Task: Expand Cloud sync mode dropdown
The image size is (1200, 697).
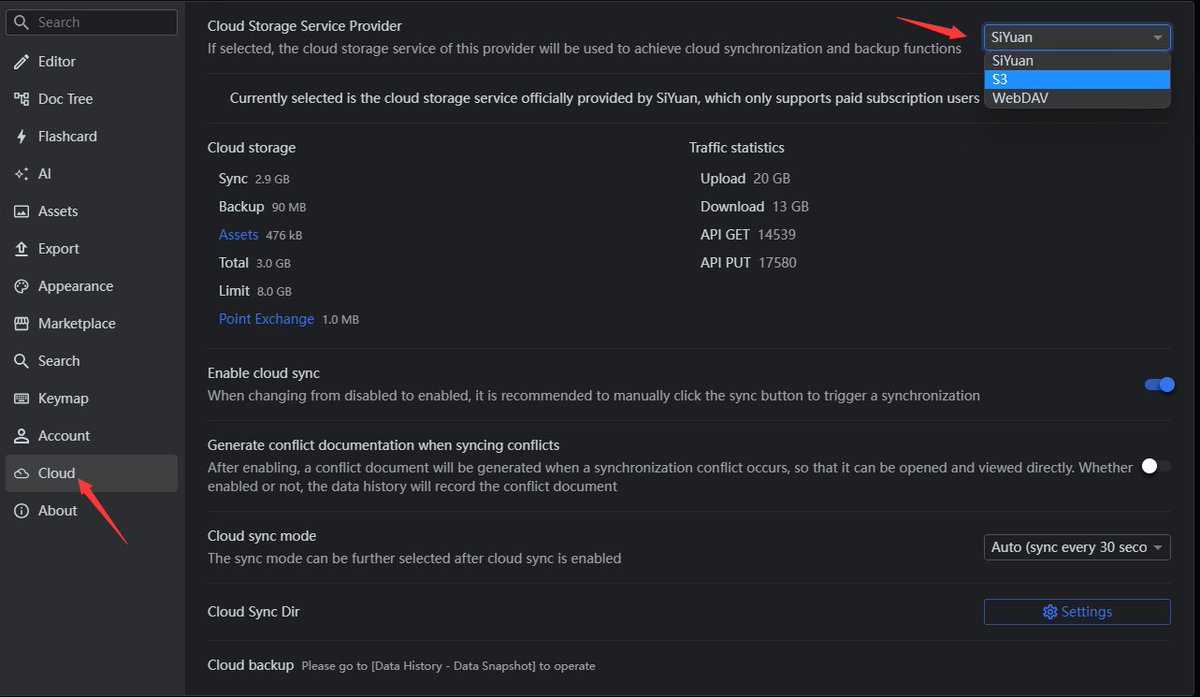Action: click(1077, 547)
